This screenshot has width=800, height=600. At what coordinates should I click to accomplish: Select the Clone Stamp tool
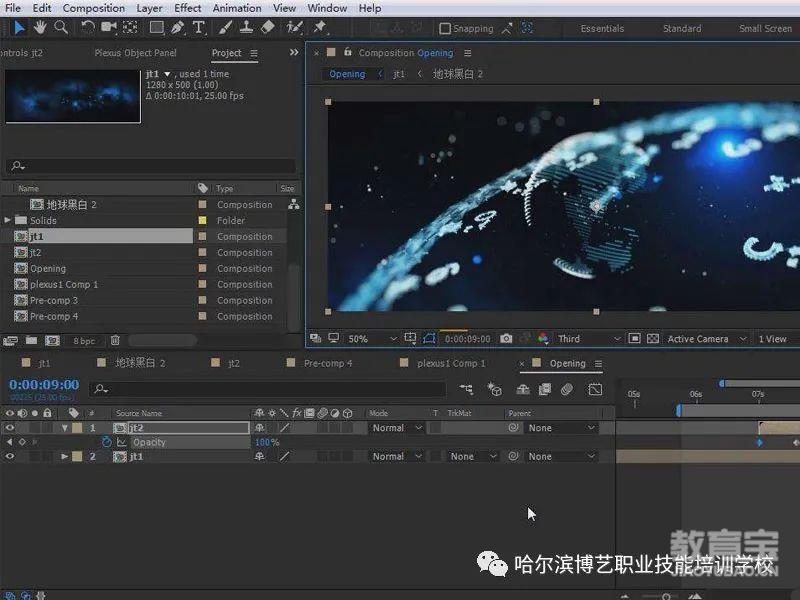click(246, 27)
